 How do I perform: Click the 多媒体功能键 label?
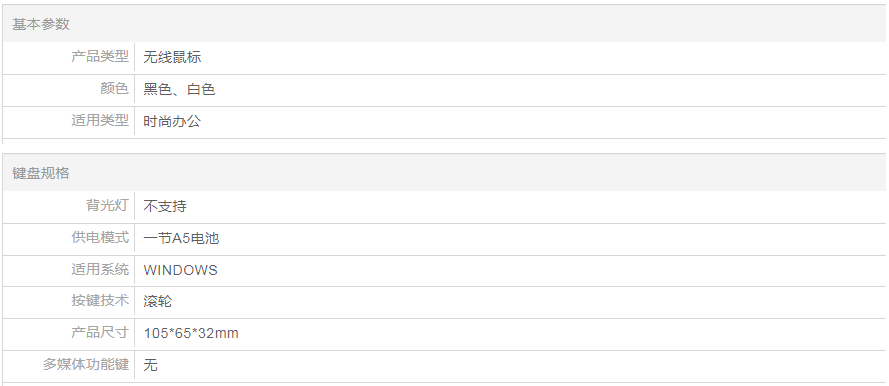point(86,364)
